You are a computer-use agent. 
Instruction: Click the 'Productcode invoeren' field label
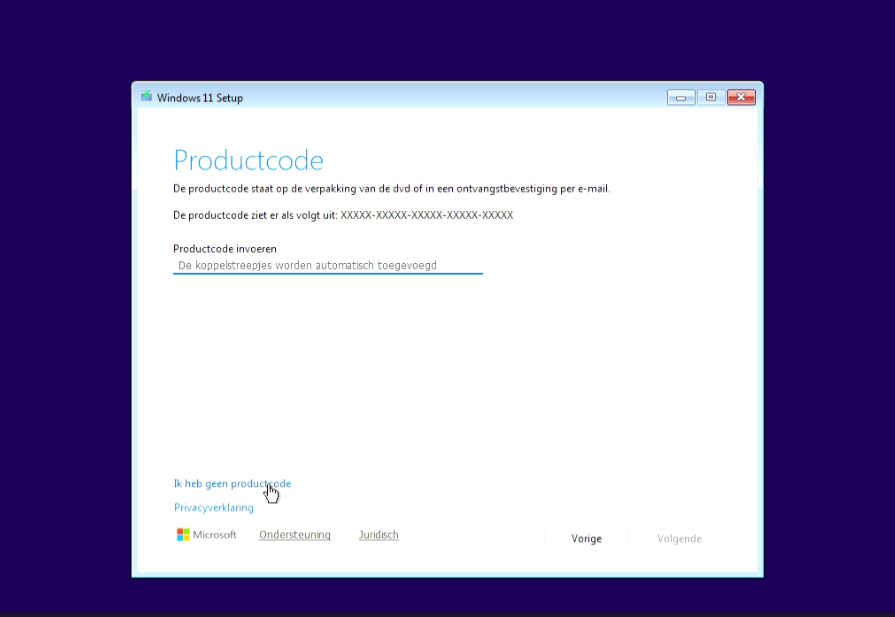tap(225, 249)
